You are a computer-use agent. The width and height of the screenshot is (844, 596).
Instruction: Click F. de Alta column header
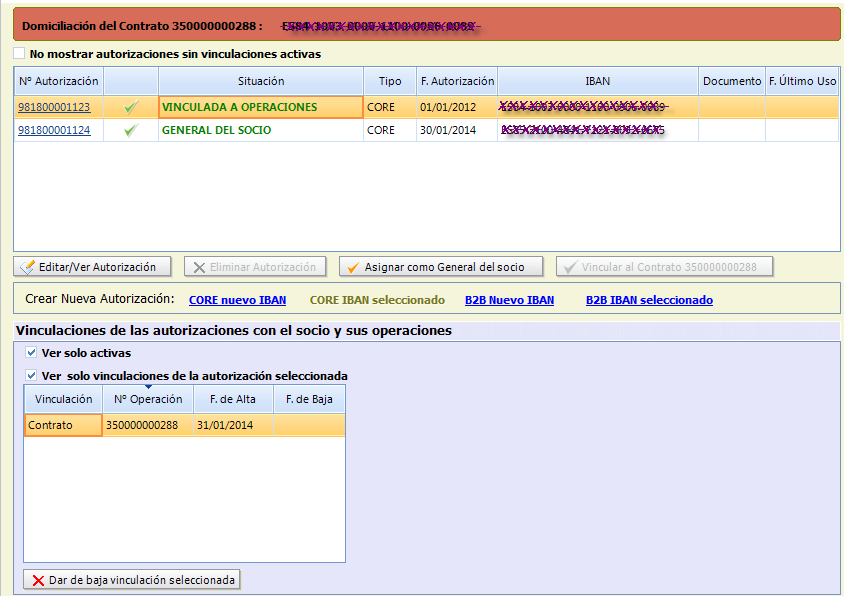coord(232,399)
